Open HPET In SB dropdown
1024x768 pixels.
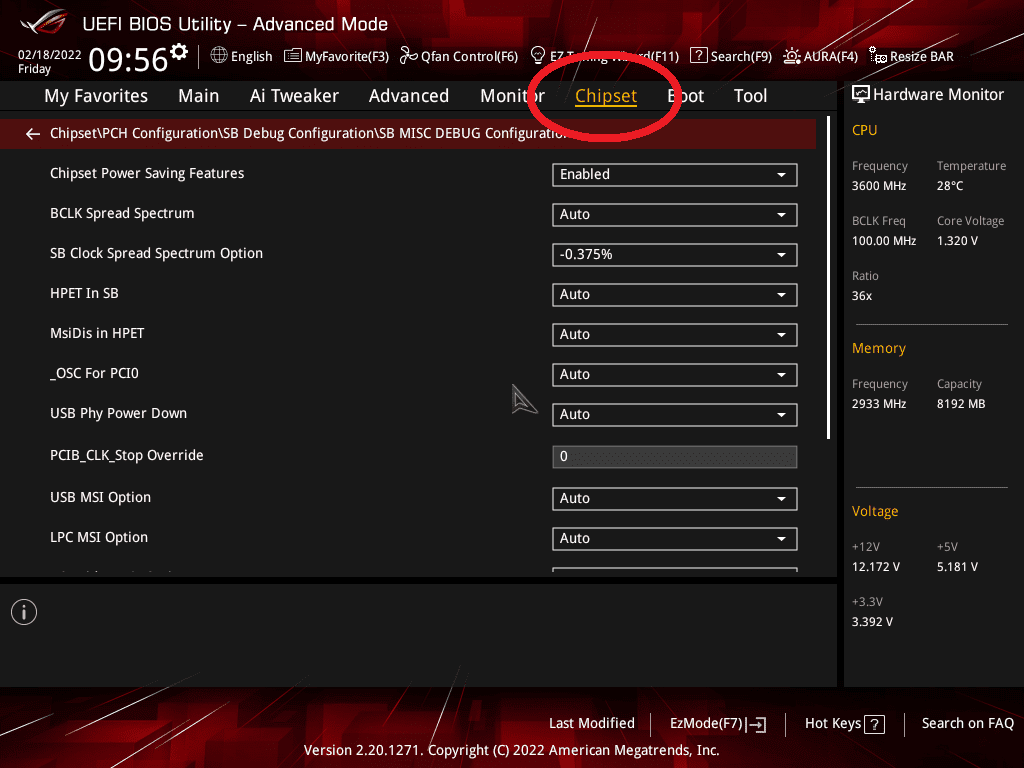coord(675,295)
